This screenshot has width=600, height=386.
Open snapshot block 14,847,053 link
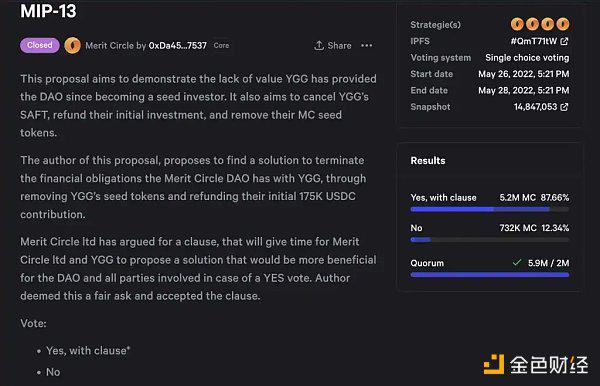click(535, 107)
